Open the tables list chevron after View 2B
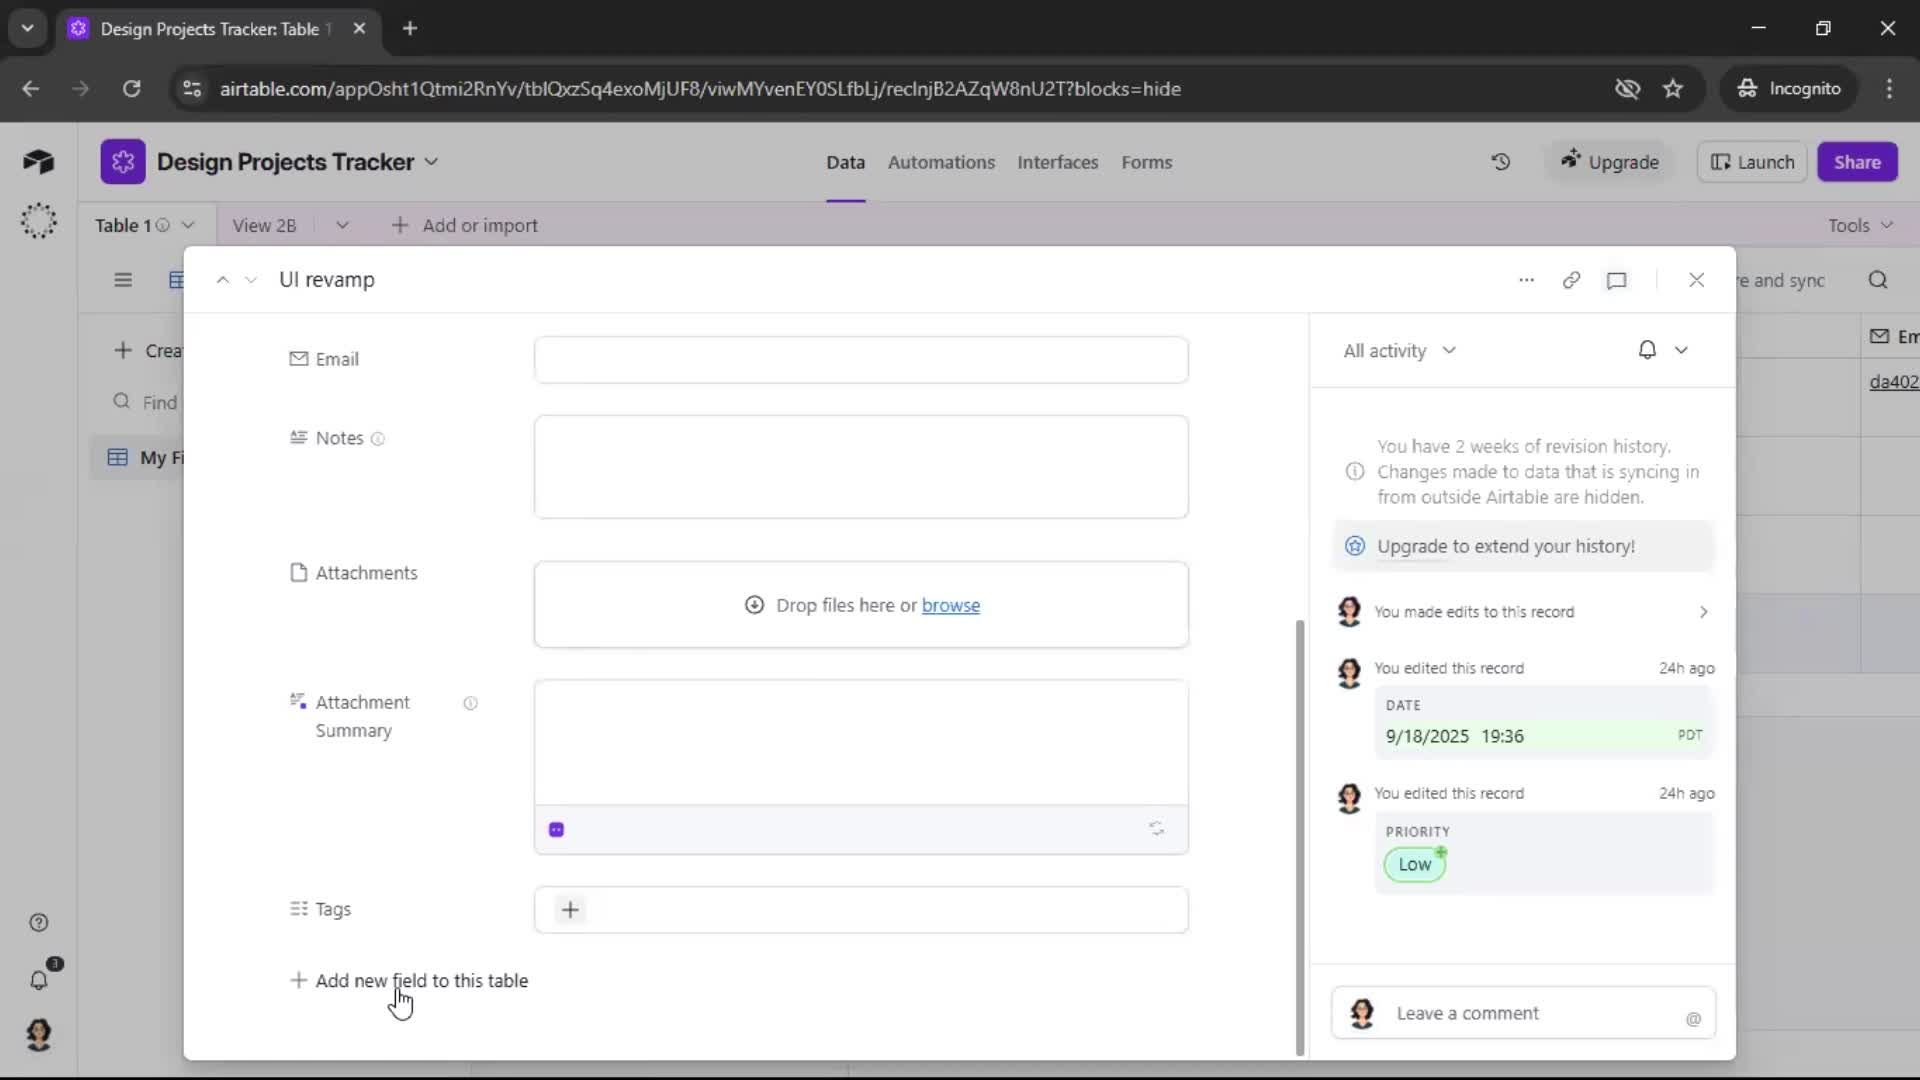The height and width of the screenshot is (1080, 1920). click(342, 225)
